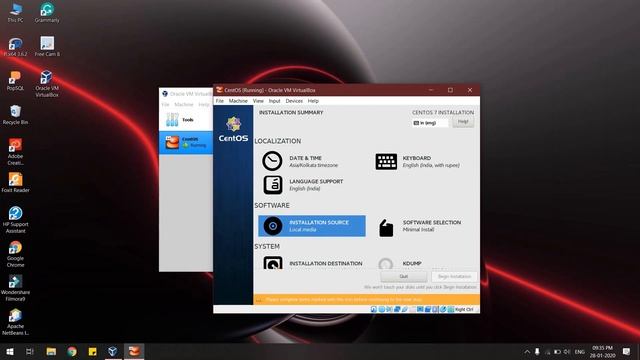Open Adobe Creative Cloud desktop shortcut
Image resolution: width=640 pixels, height=360 pixels.
click(15, 152)
